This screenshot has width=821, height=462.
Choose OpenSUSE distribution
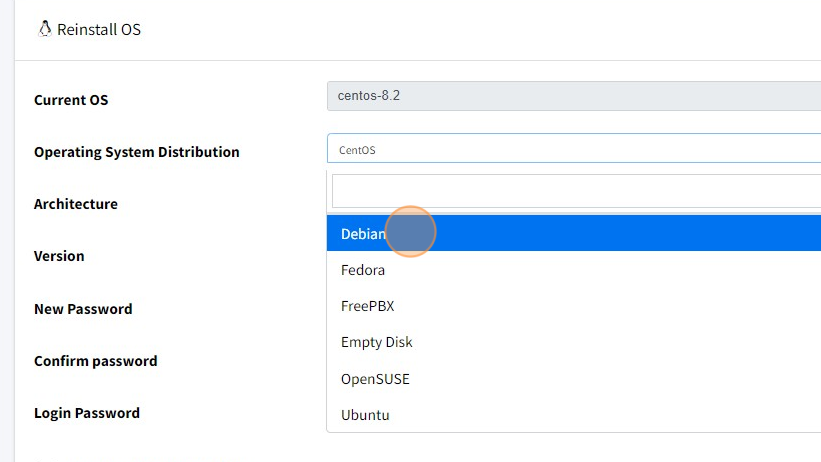tap(574, 379)
